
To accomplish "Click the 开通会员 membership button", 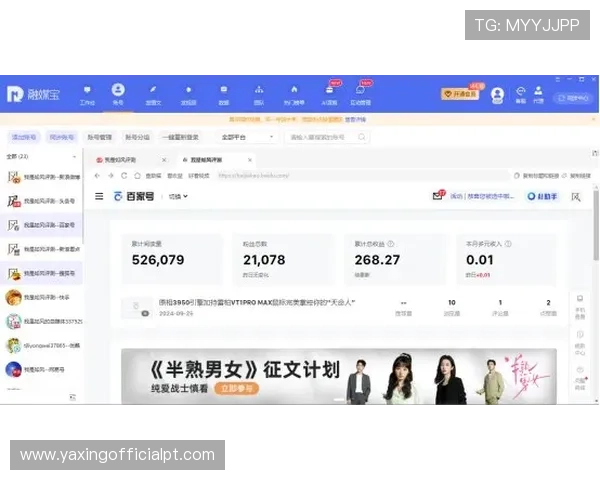I will 460,94.
